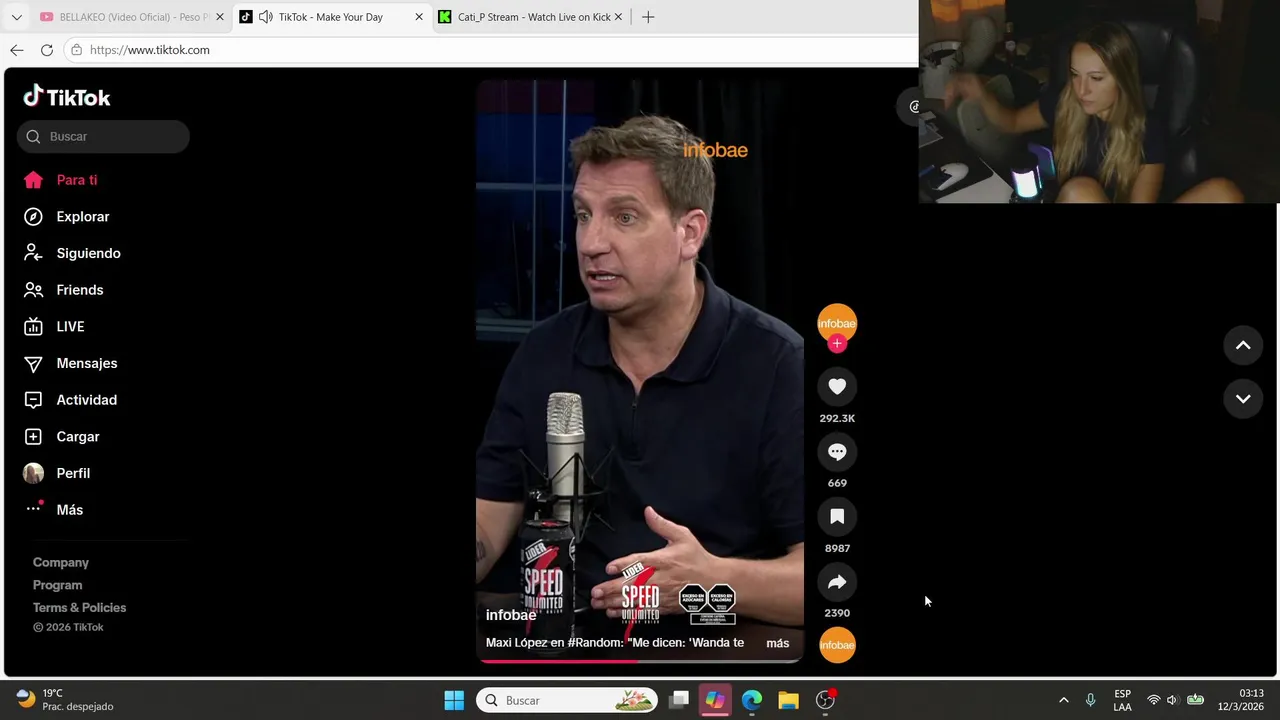1280x720 pixels.
Task: Select the TikTok - Make Your Day tab
Action: (331, 17)
